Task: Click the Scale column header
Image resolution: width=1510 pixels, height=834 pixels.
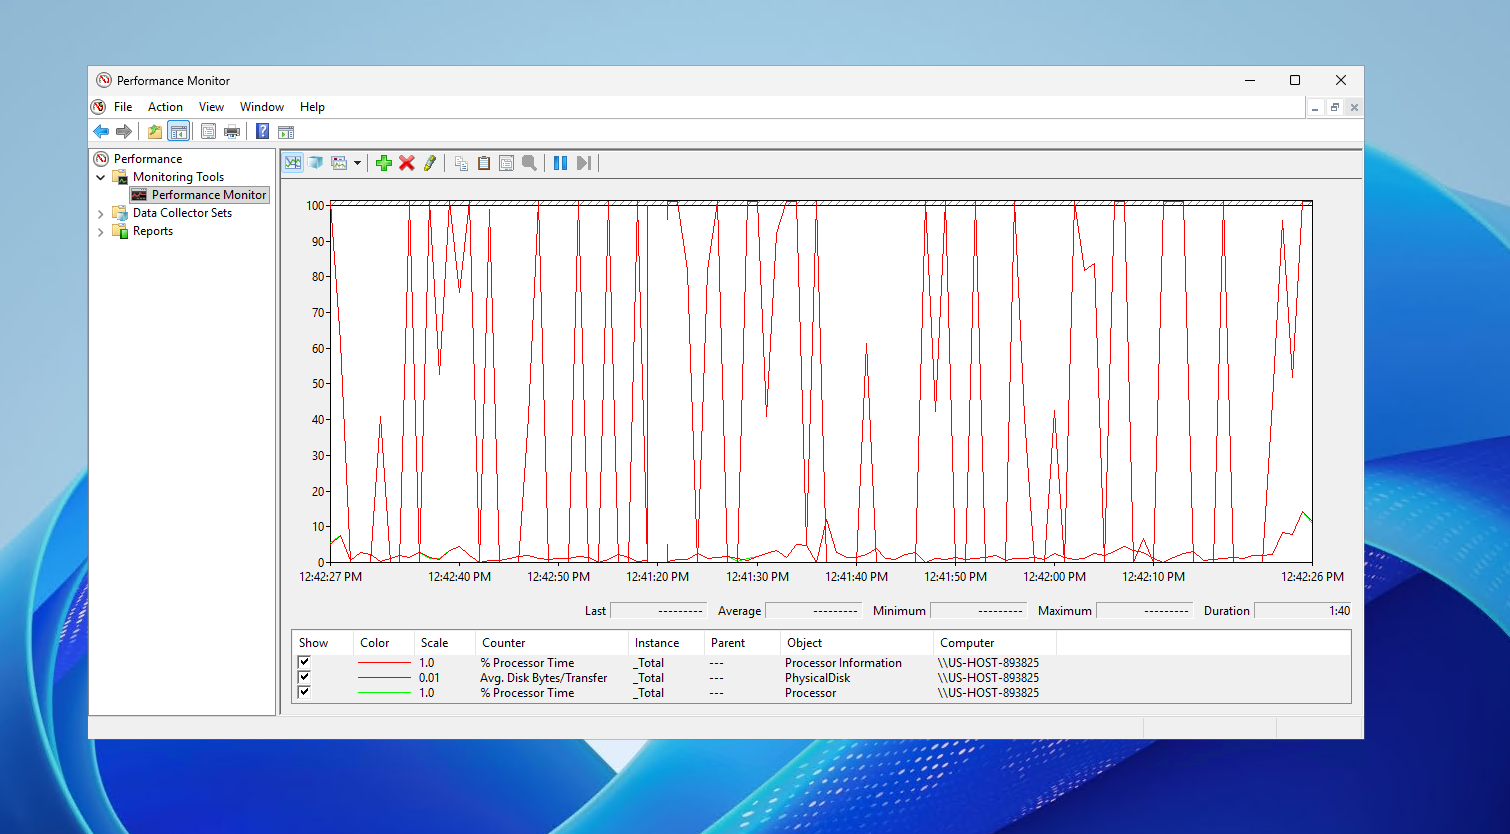Action: 444,643
